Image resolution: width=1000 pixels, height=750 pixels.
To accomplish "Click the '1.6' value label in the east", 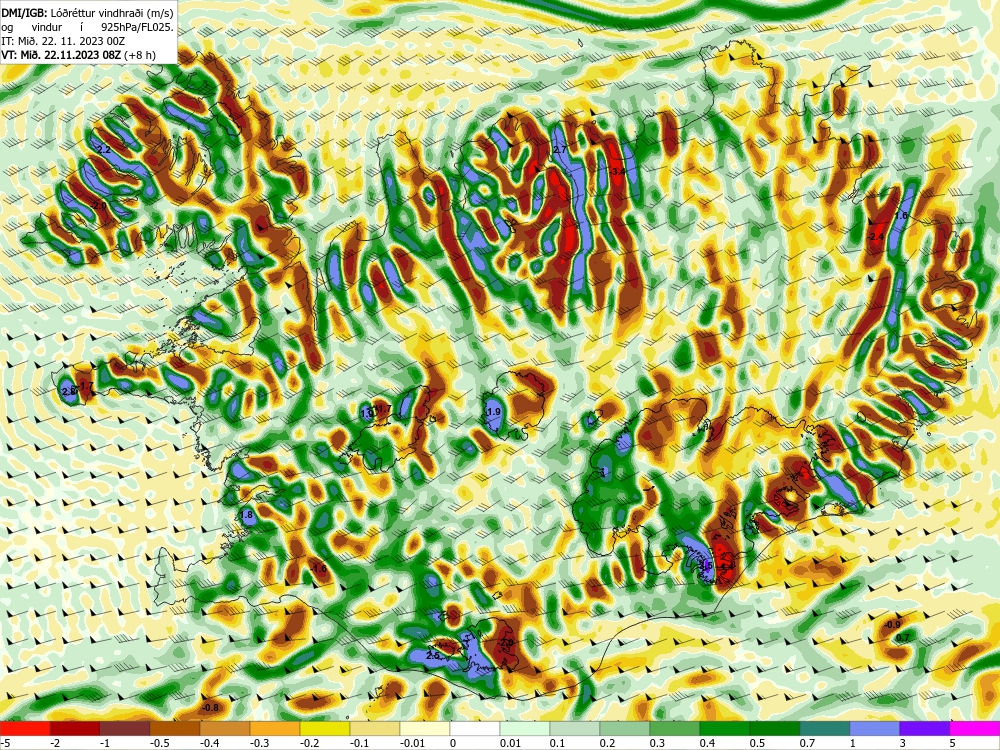I will pos(901,216).
